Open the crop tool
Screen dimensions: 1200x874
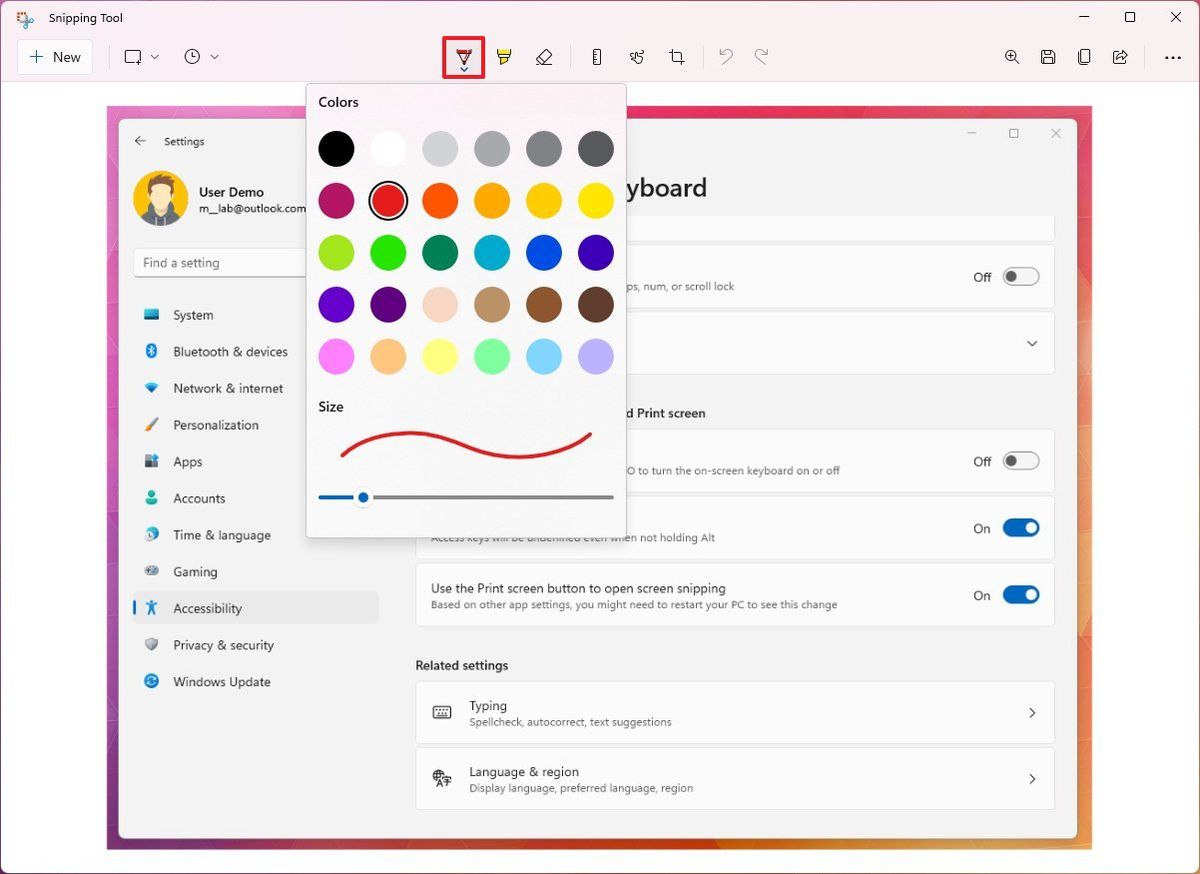coord(677,57)
